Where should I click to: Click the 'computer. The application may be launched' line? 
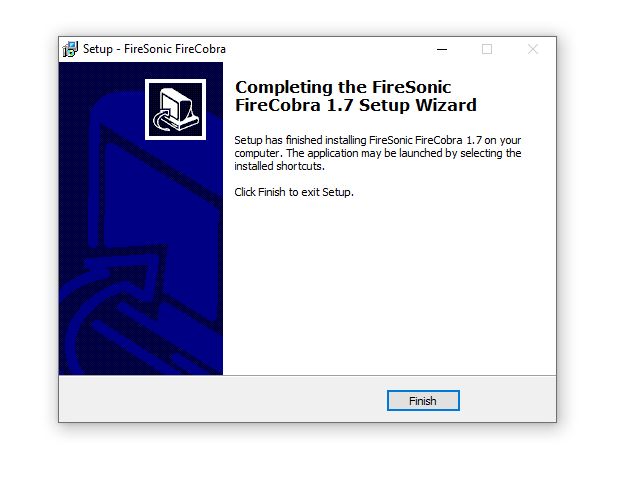[x=378, y=153]
